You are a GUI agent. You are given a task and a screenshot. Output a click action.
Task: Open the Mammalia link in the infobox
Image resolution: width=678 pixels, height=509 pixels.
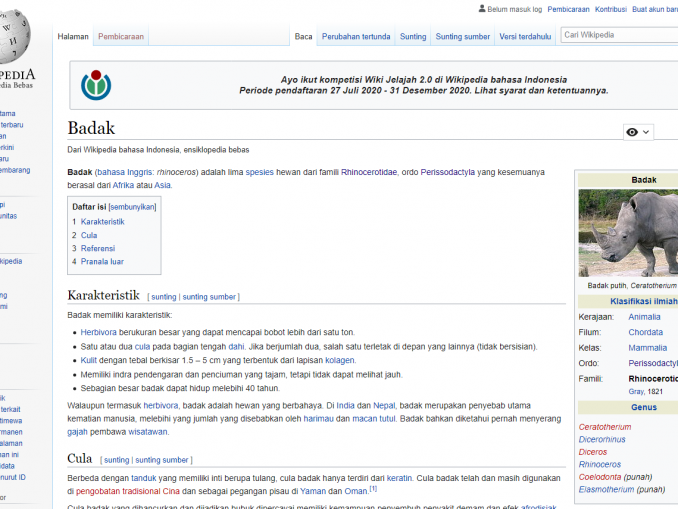tap(648, 348)
